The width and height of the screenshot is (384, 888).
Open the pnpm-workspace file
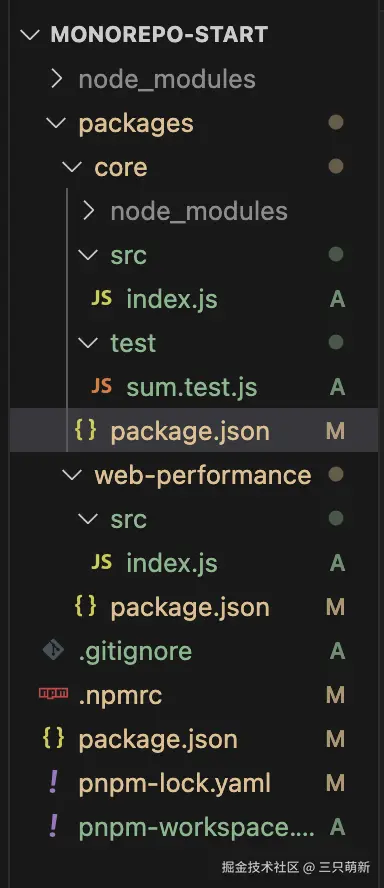(197, 827)
